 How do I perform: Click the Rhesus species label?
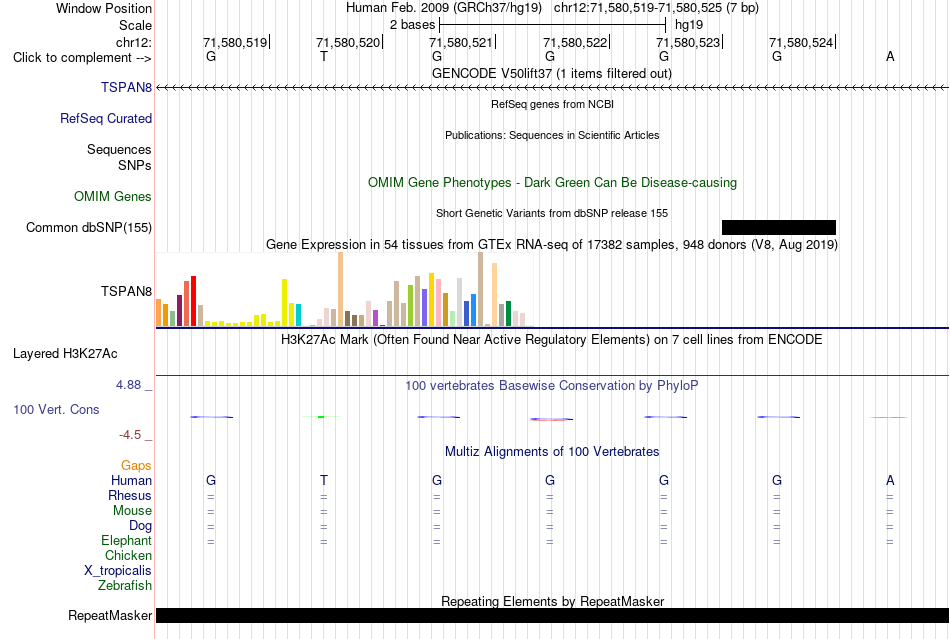(130, 496)
